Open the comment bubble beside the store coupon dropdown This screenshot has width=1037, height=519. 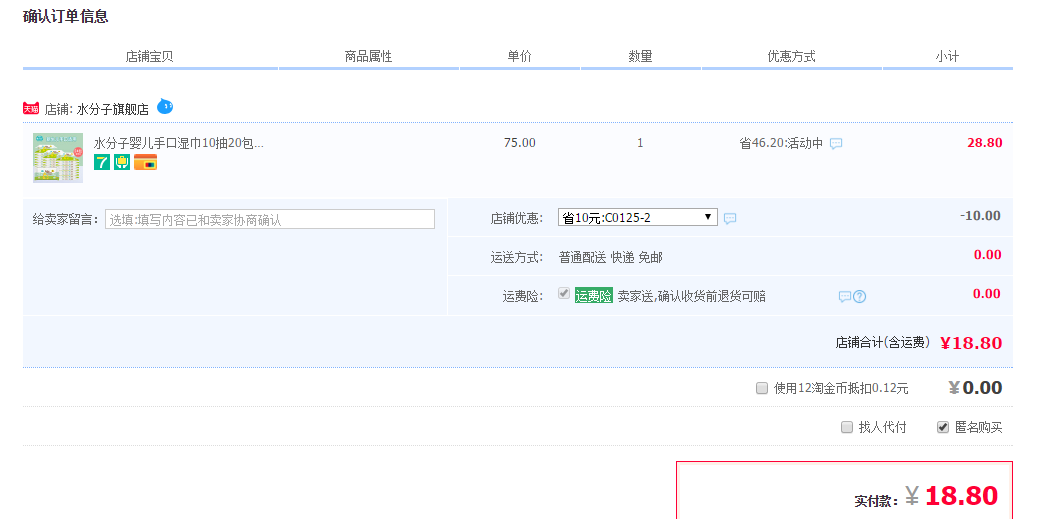(730, 218)
